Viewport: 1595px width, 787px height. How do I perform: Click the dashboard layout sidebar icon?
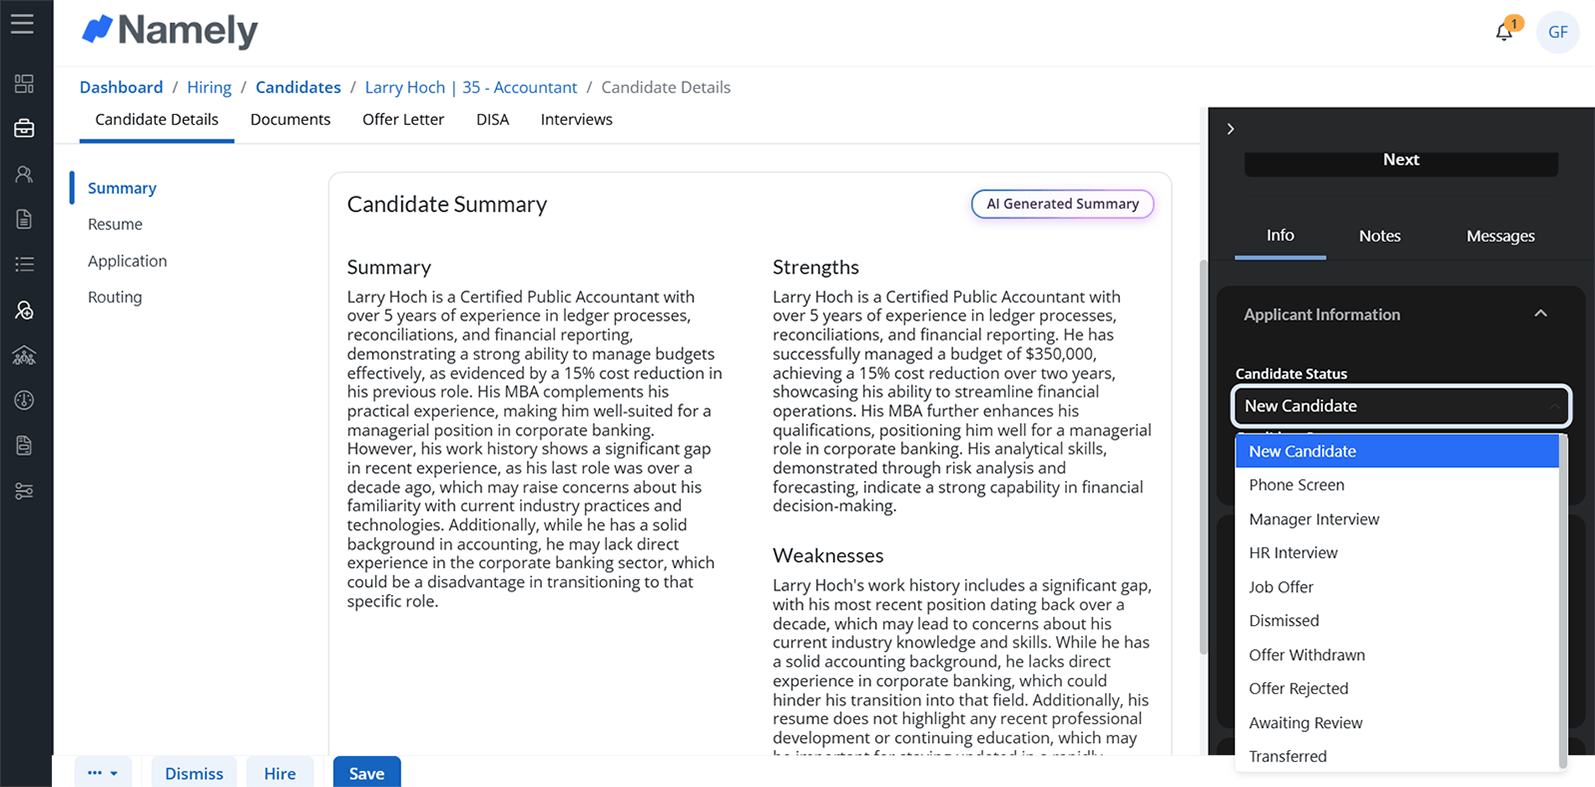pyautogui.click(x=24, y=84)
